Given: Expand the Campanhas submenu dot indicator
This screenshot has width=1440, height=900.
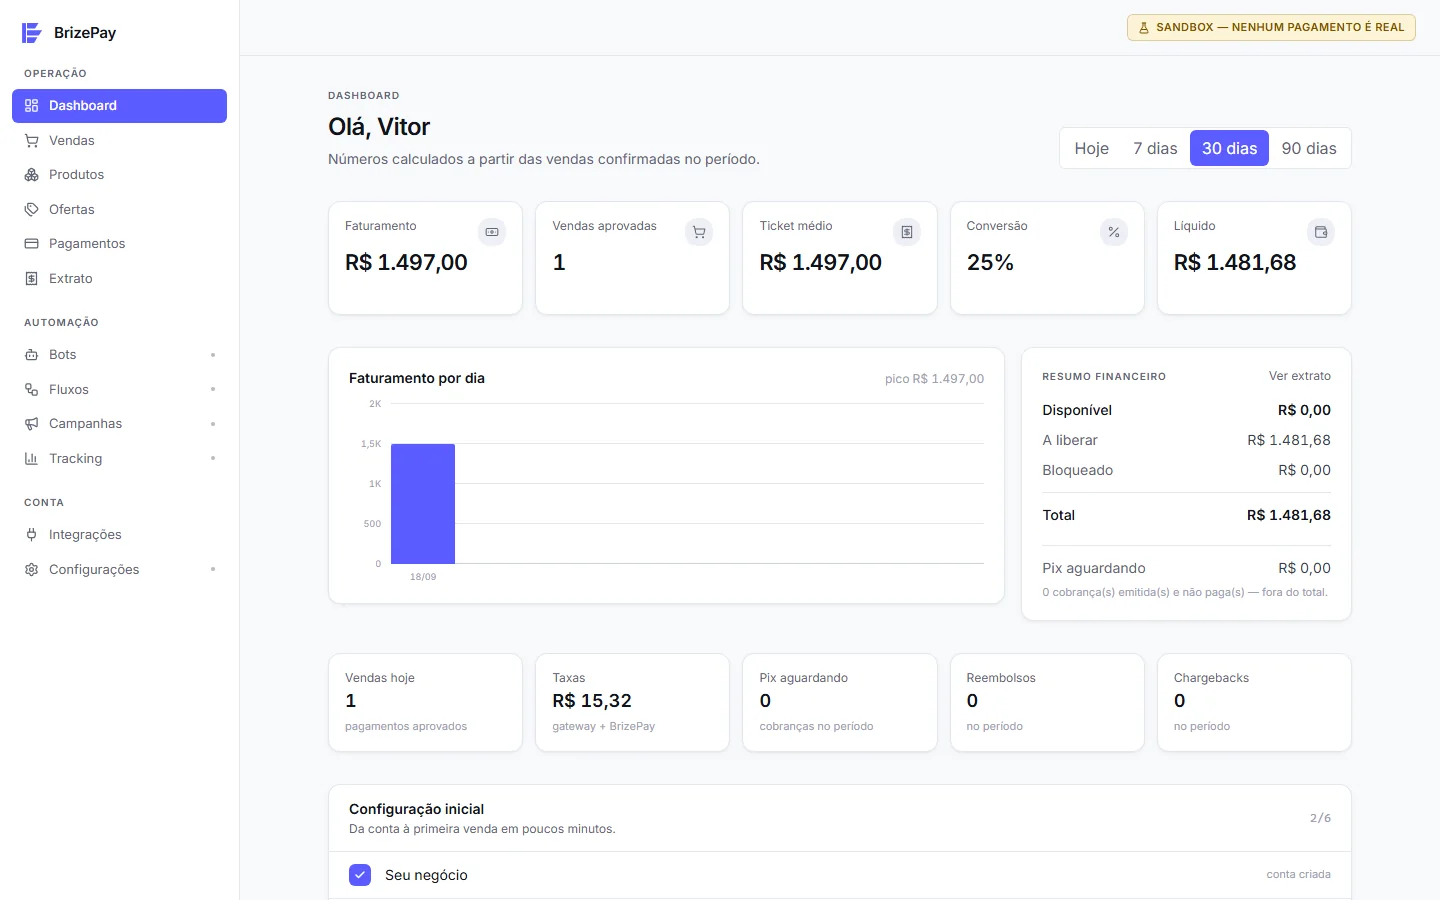Looking at the screenshot, I should coord(213,424).
